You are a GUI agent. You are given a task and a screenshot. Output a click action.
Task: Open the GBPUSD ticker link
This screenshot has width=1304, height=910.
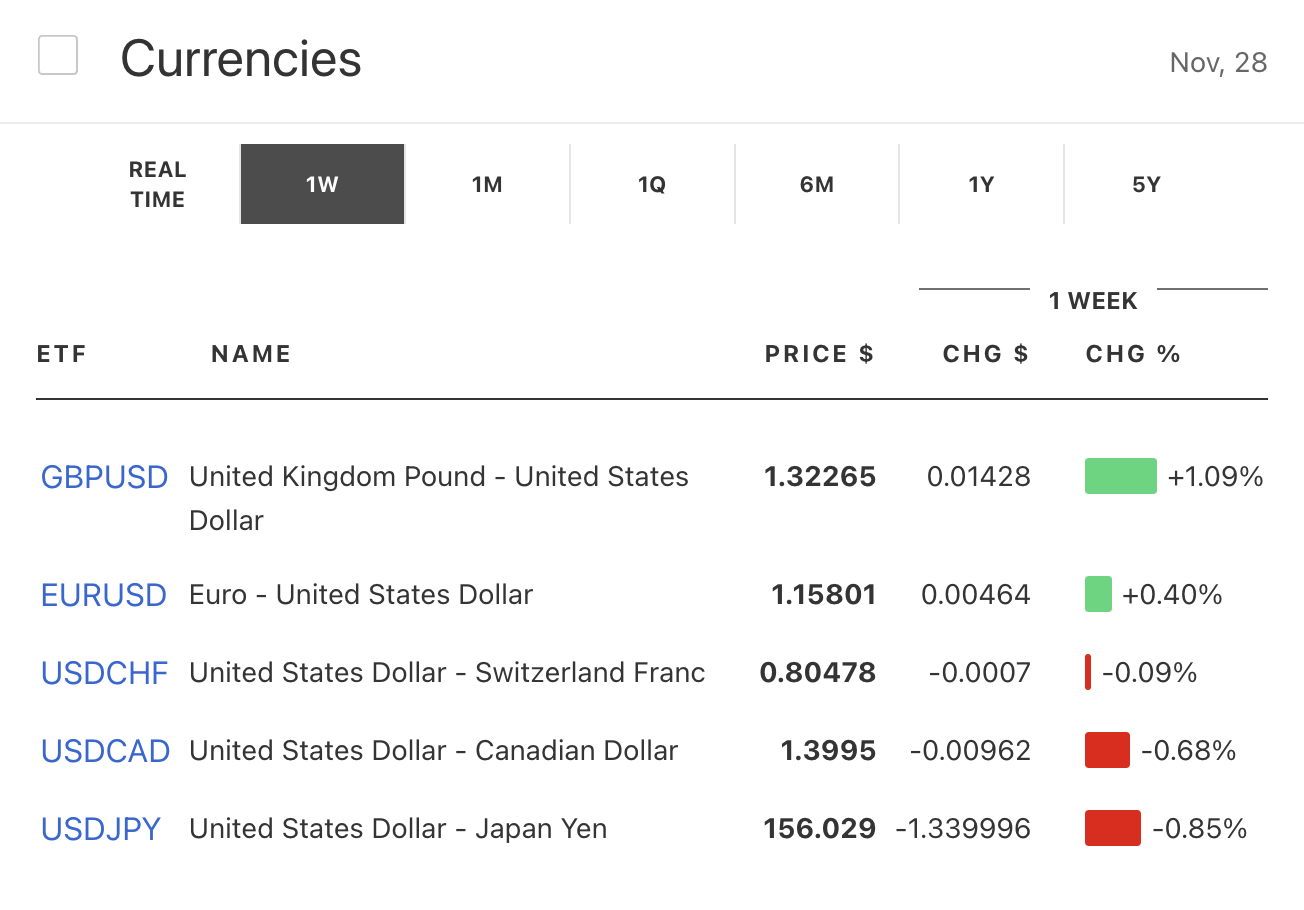point(104,477)
